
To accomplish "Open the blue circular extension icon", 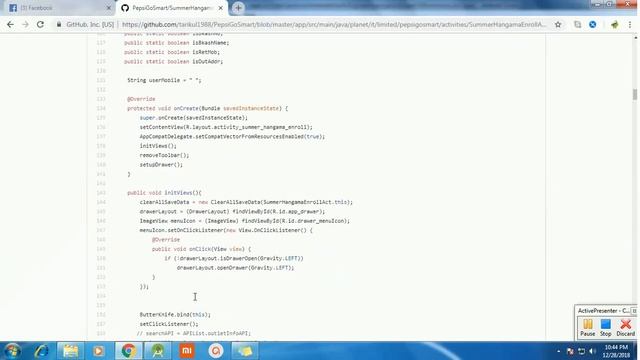I will click(x=593, y=24).
